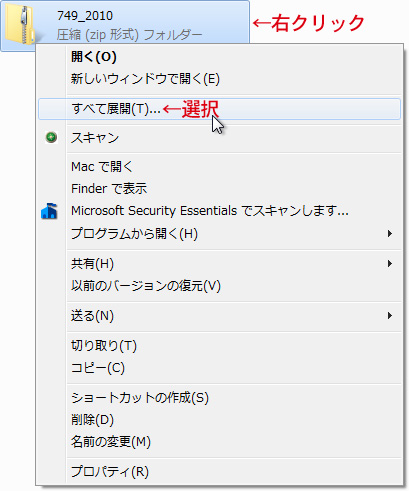The width and height of the screenshot is (409, 491).
Task: Expand the 送る(N) submenu arrow
Action: pos(390,315)
